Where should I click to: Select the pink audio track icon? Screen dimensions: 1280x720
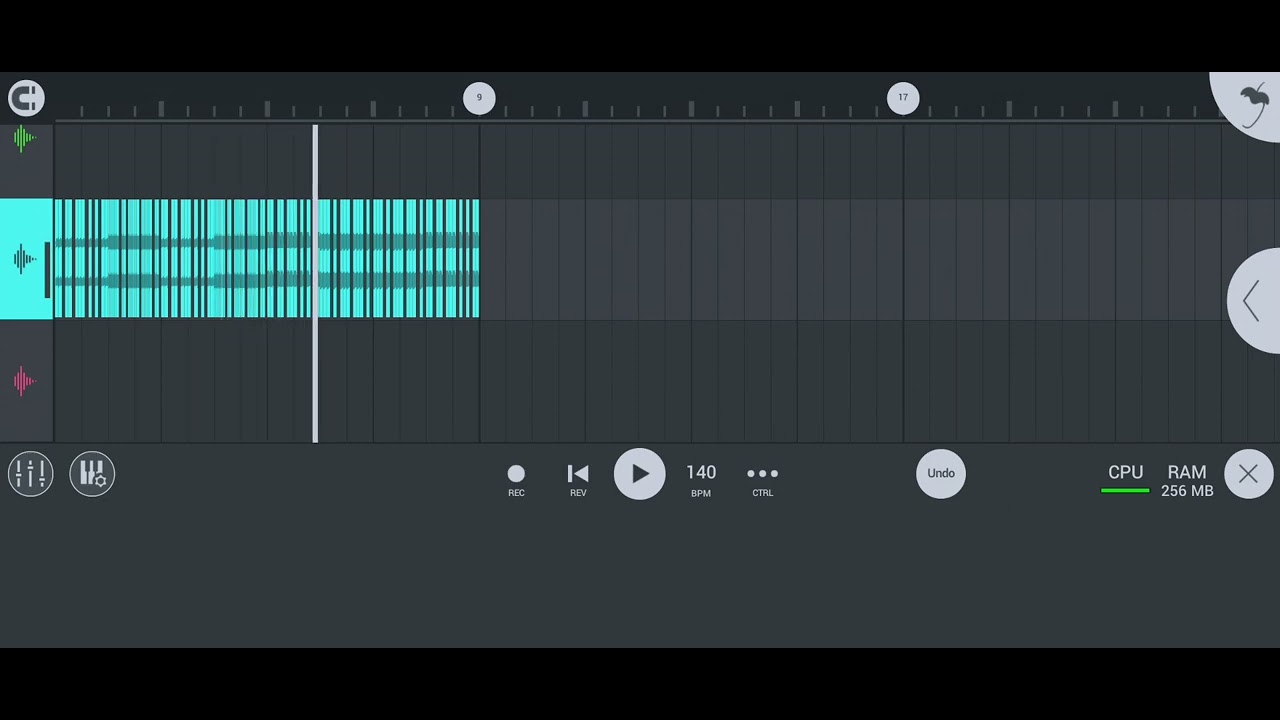(x=24, y=381)
